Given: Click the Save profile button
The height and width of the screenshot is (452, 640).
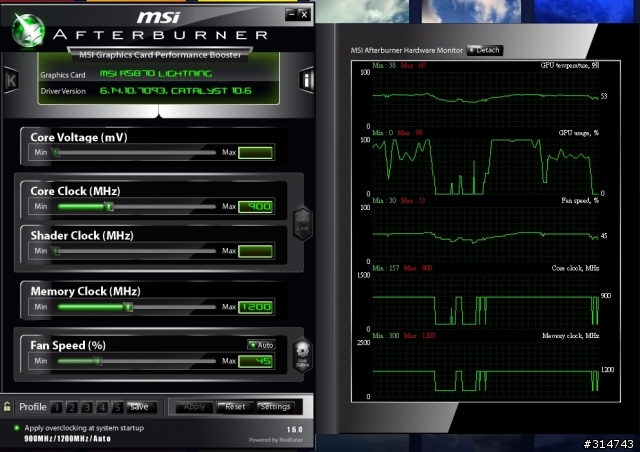Looking at the screenshot, I should coord(141,407).
